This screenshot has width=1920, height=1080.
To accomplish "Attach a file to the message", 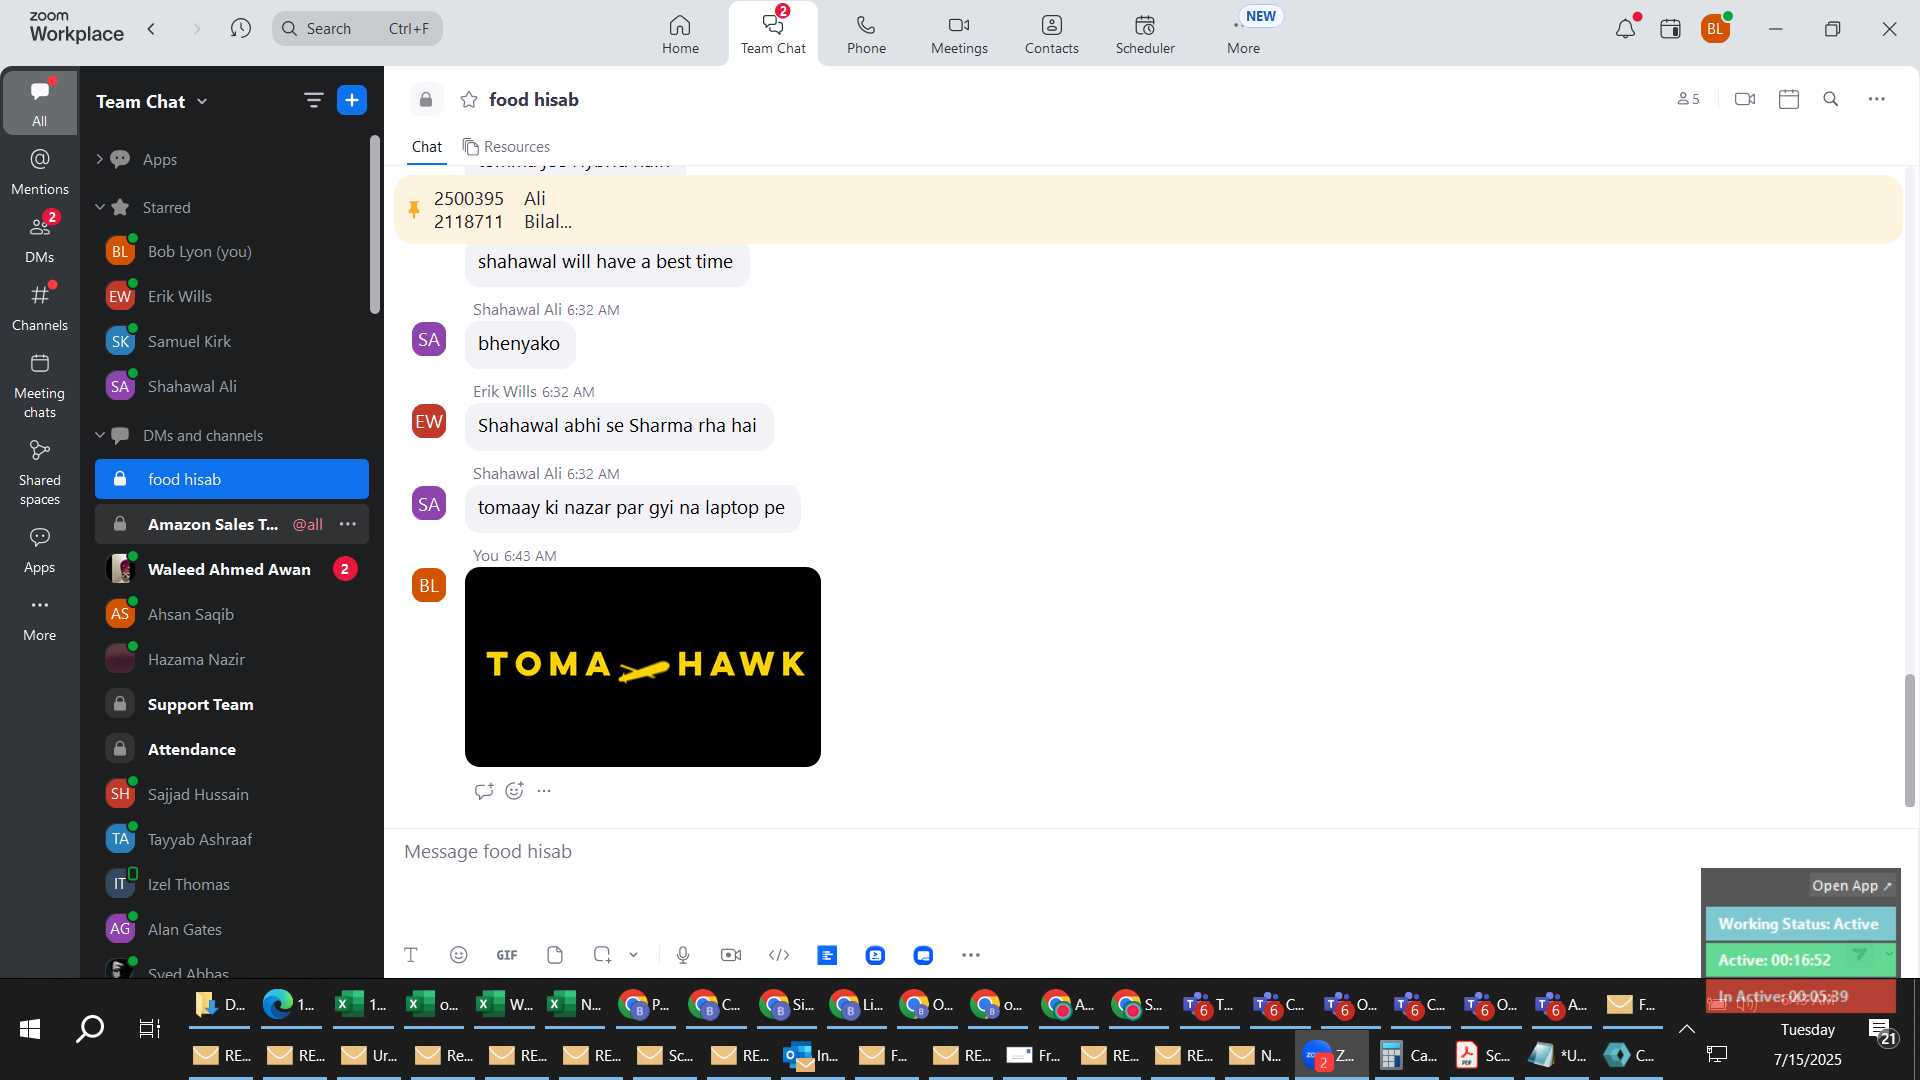I will [x=555, y=955].
